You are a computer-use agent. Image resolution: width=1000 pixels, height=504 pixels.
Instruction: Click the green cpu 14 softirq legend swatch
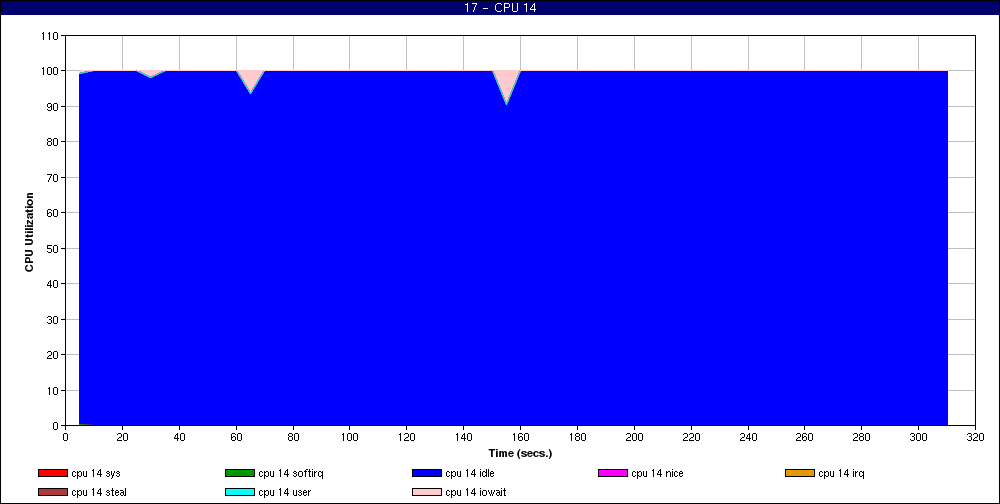pos(240,473)
